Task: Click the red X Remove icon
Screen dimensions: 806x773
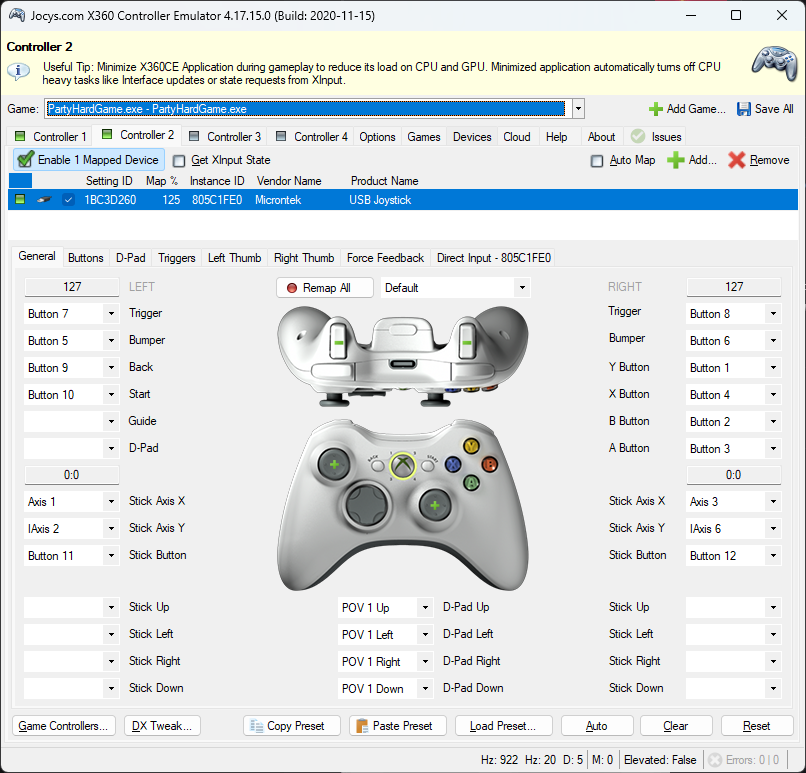Action: pyautogui.click(x=736, y=160)
